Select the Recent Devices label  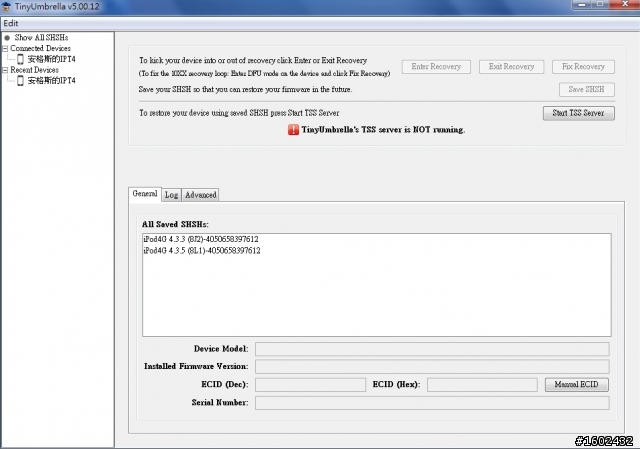34,70
